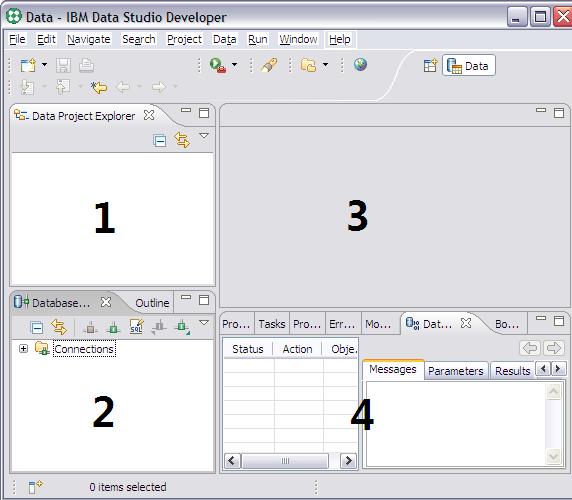572x500 pixels.
Task: Click the Open Perspective icon
Action: click(430, 66)
